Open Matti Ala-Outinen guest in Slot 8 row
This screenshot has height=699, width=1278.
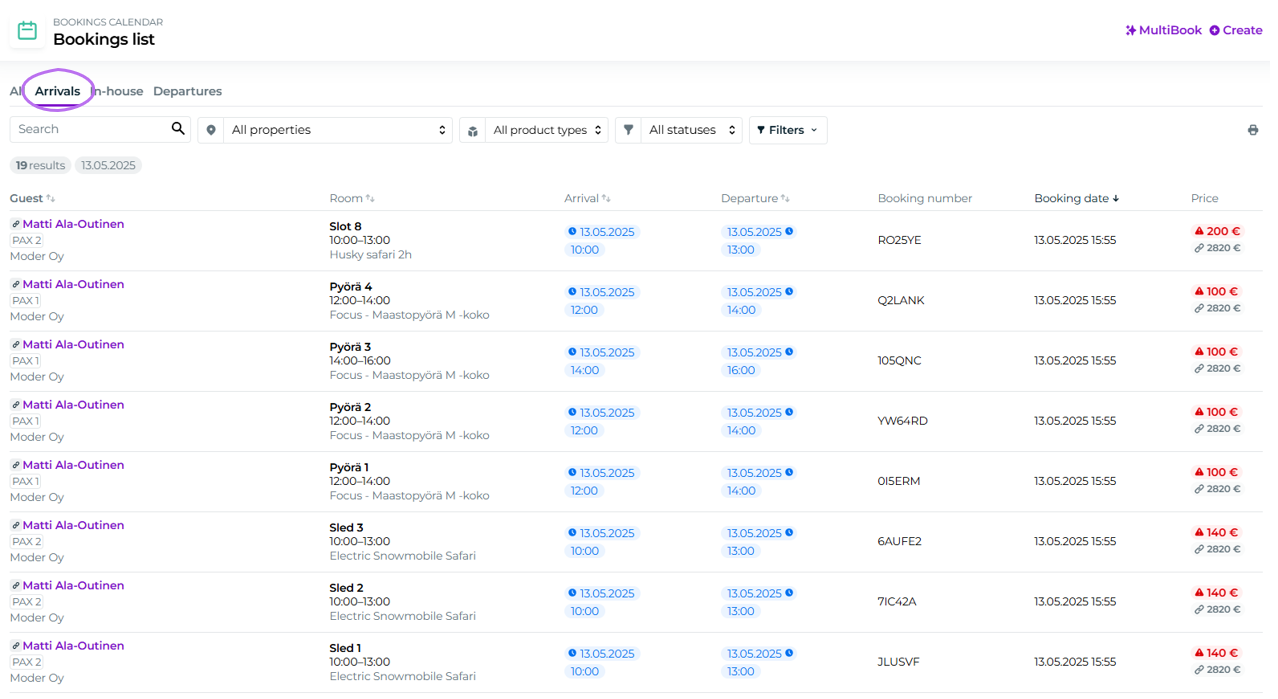pos(74,224)
